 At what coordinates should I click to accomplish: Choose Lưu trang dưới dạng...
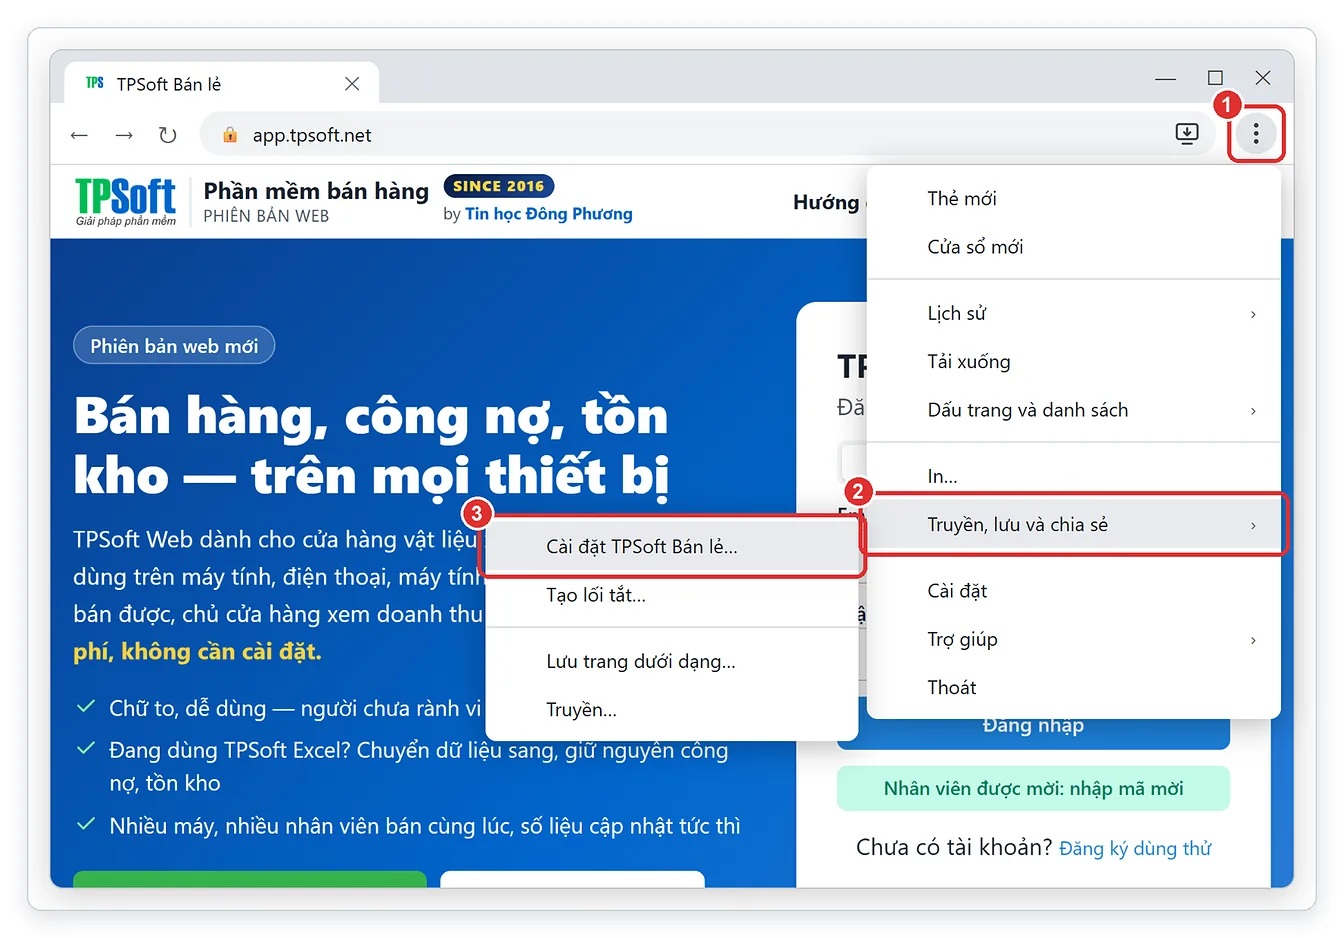(x=672, y=662)
